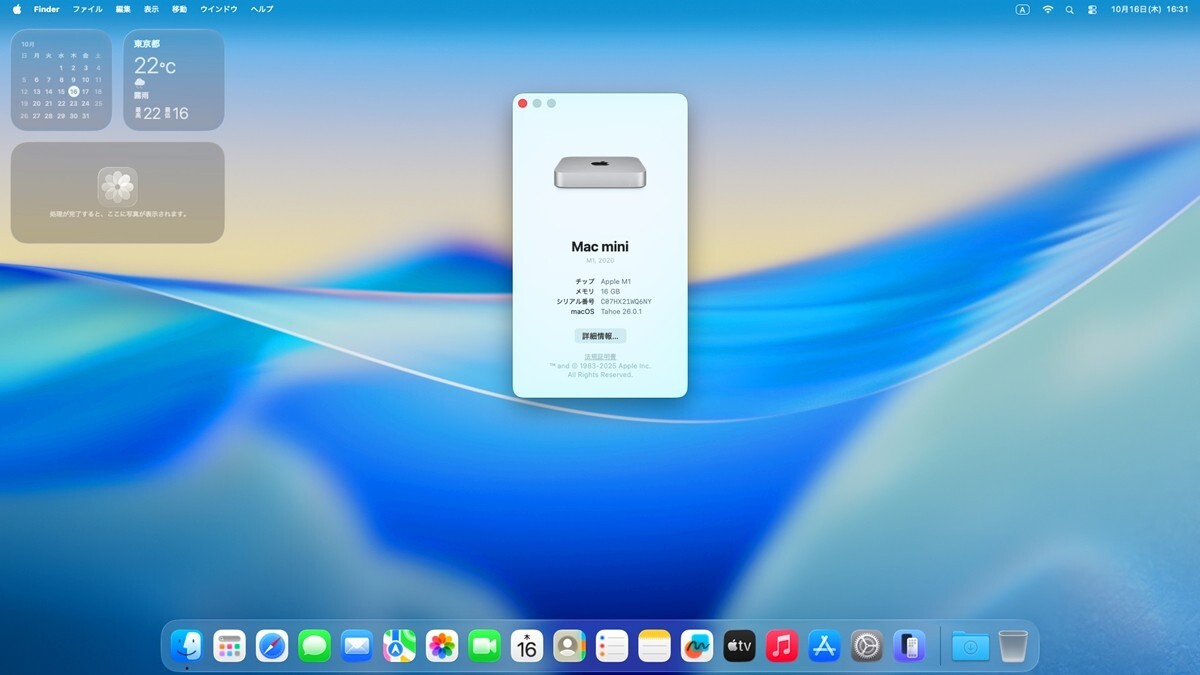Open Spotlight search magnifier in menu bar
Screen dimensions: 1200x675
pyautogui.click(x=1069, y=9)
